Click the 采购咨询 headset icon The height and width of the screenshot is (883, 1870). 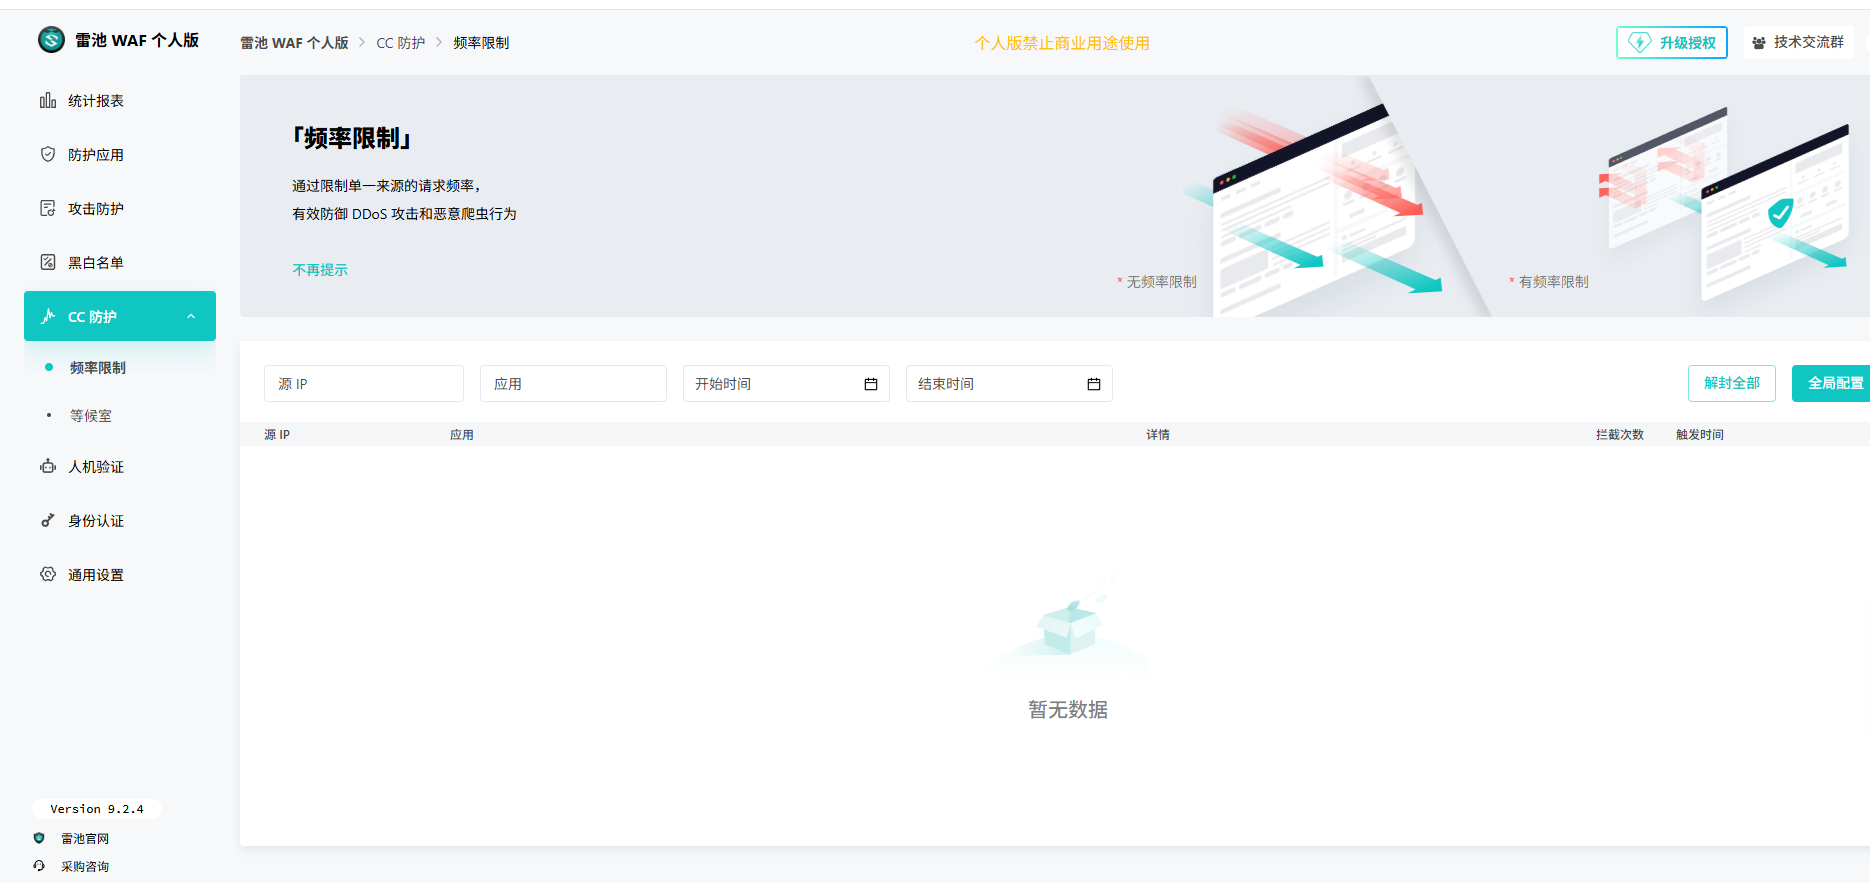39,866
